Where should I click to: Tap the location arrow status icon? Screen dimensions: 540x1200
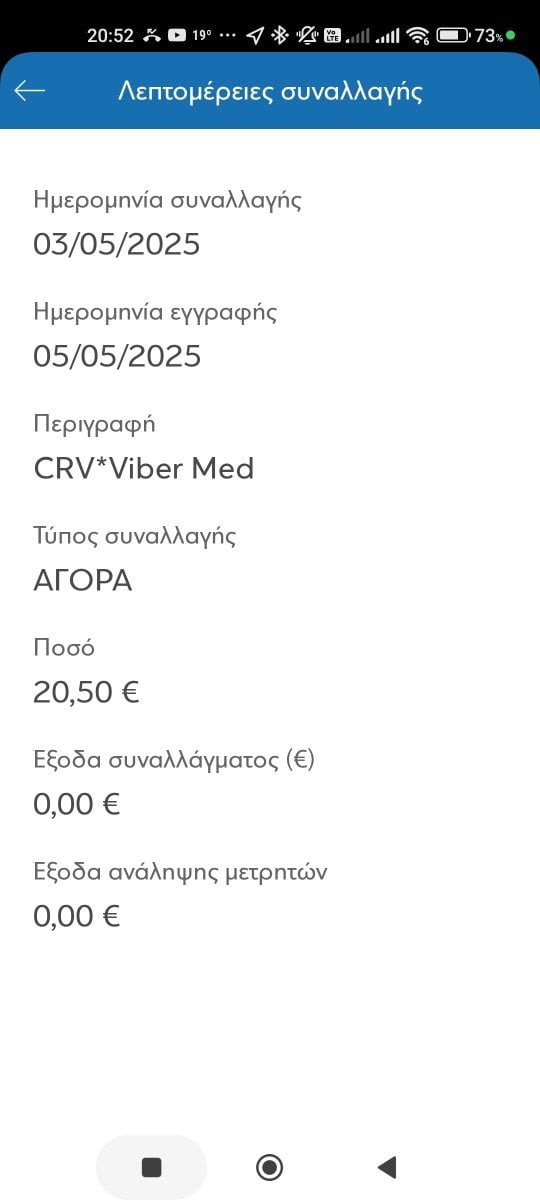[255, 35]
